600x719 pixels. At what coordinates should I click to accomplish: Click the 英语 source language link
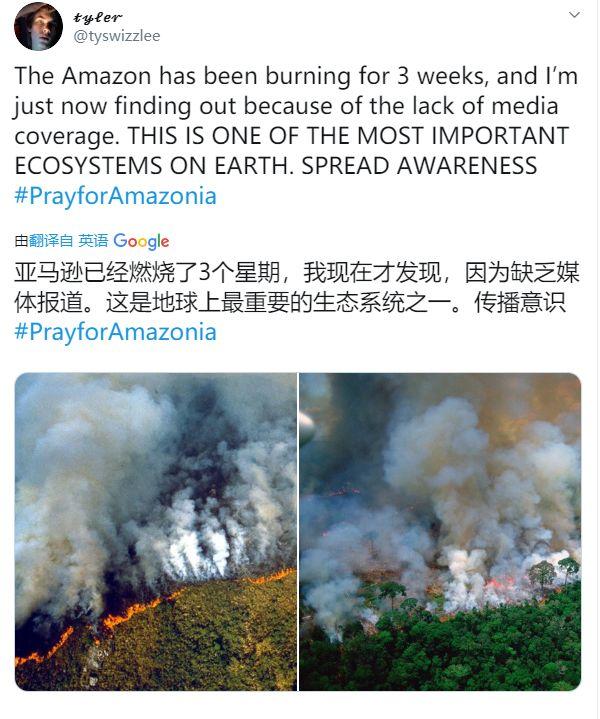[93, 240]
